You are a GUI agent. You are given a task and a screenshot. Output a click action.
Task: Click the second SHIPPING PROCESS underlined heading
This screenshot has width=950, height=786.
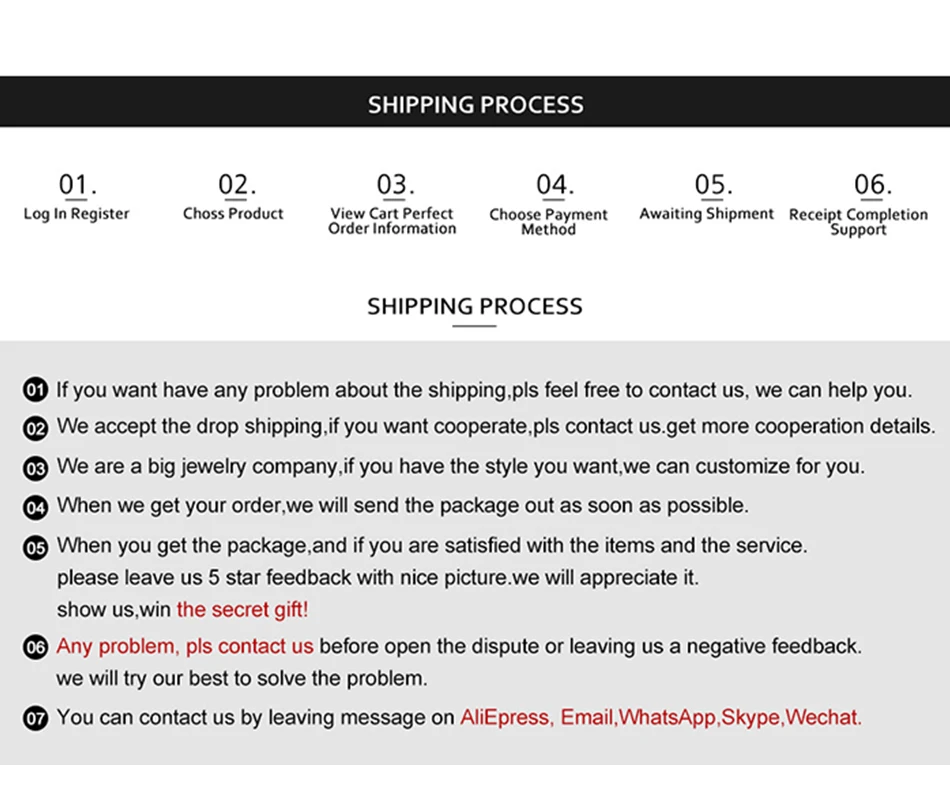474,309
